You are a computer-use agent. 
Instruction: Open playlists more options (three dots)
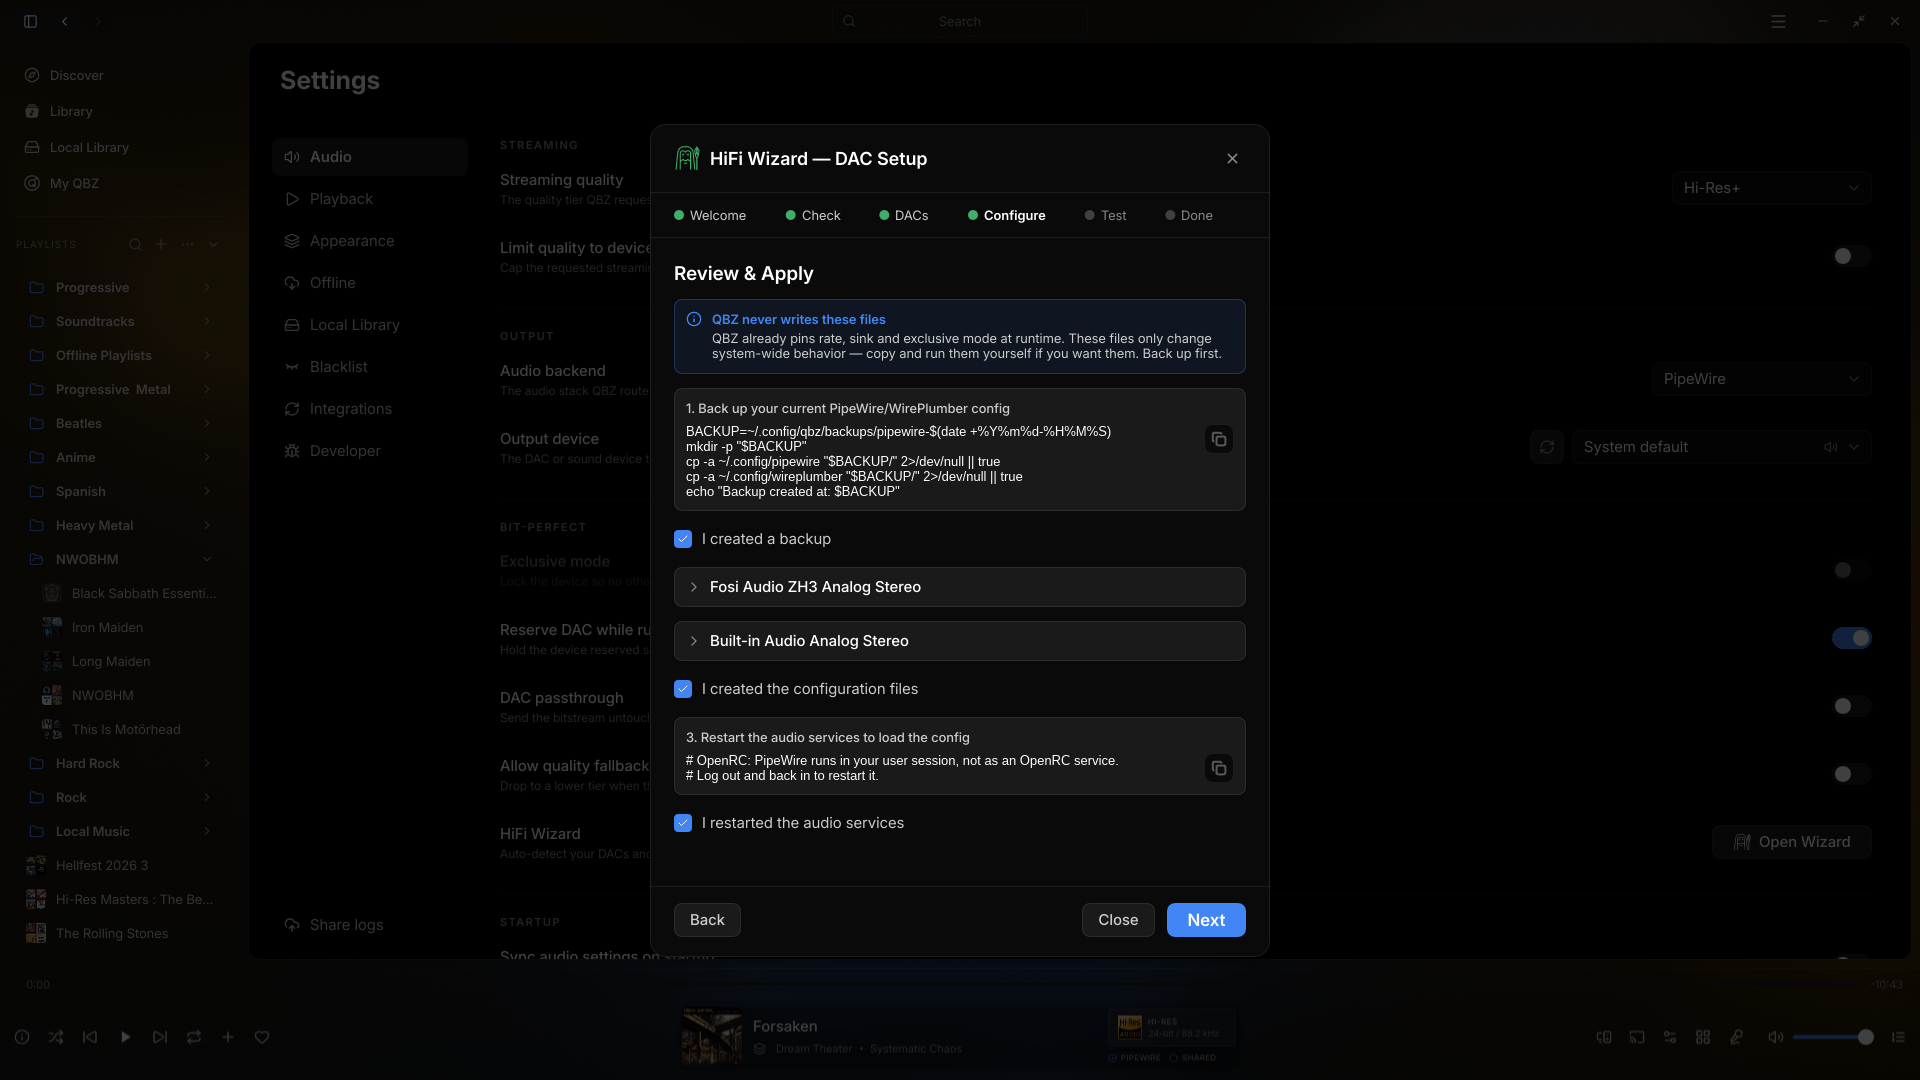187,245
